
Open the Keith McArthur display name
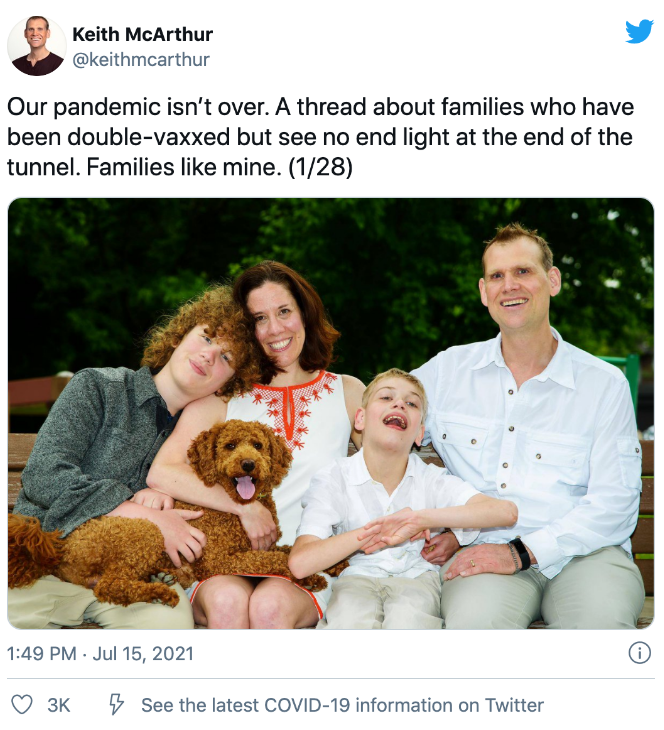click(142, 34)
